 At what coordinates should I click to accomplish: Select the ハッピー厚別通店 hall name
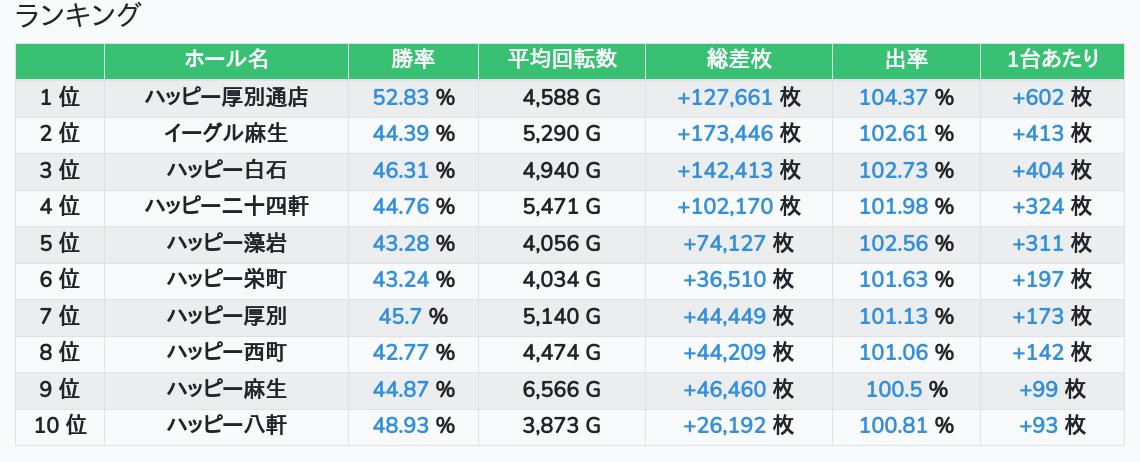click(226, 97)
